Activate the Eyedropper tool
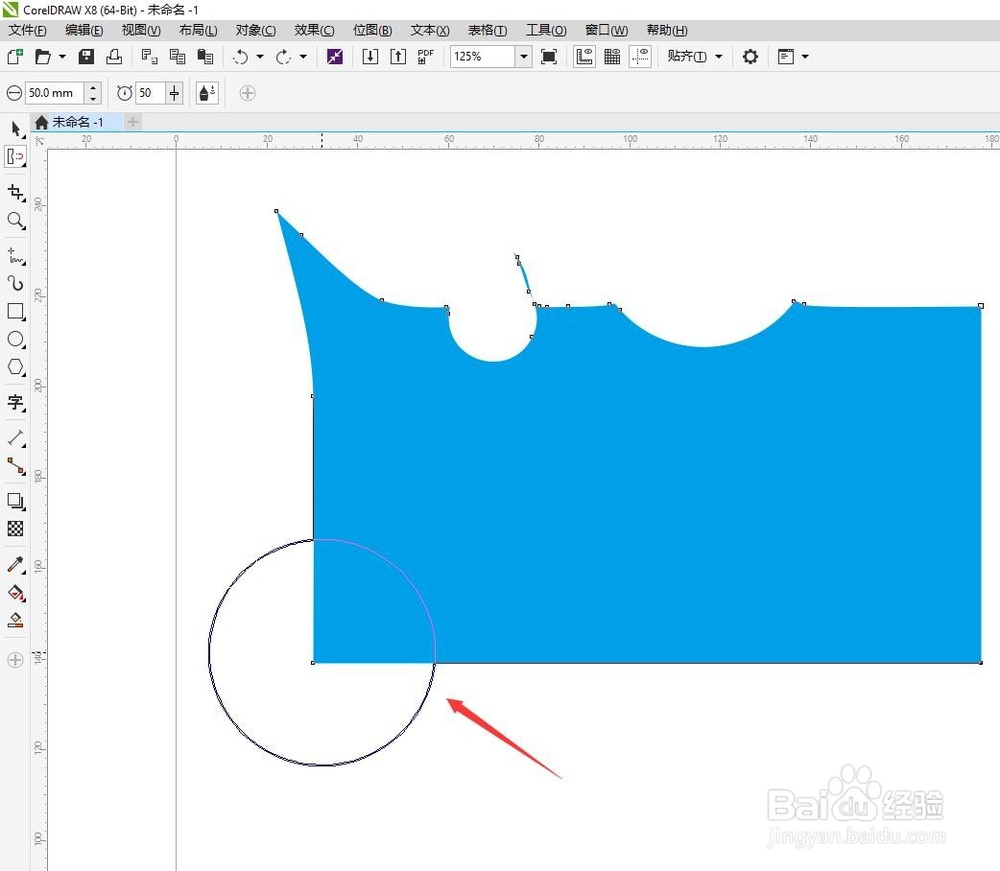The width and height of the screenshot is (1000, 871). [16, 564]
